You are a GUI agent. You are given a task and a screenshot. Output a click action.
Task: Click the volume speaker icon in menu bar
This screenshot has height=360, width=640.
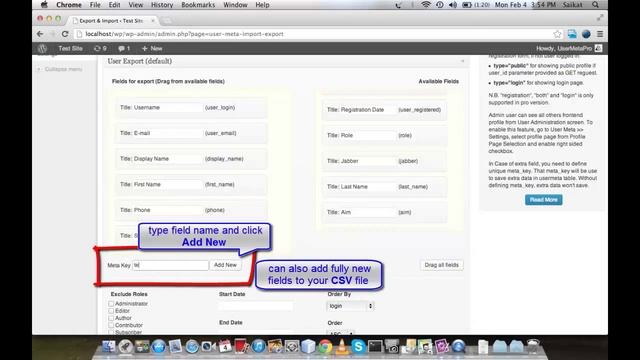453,5
